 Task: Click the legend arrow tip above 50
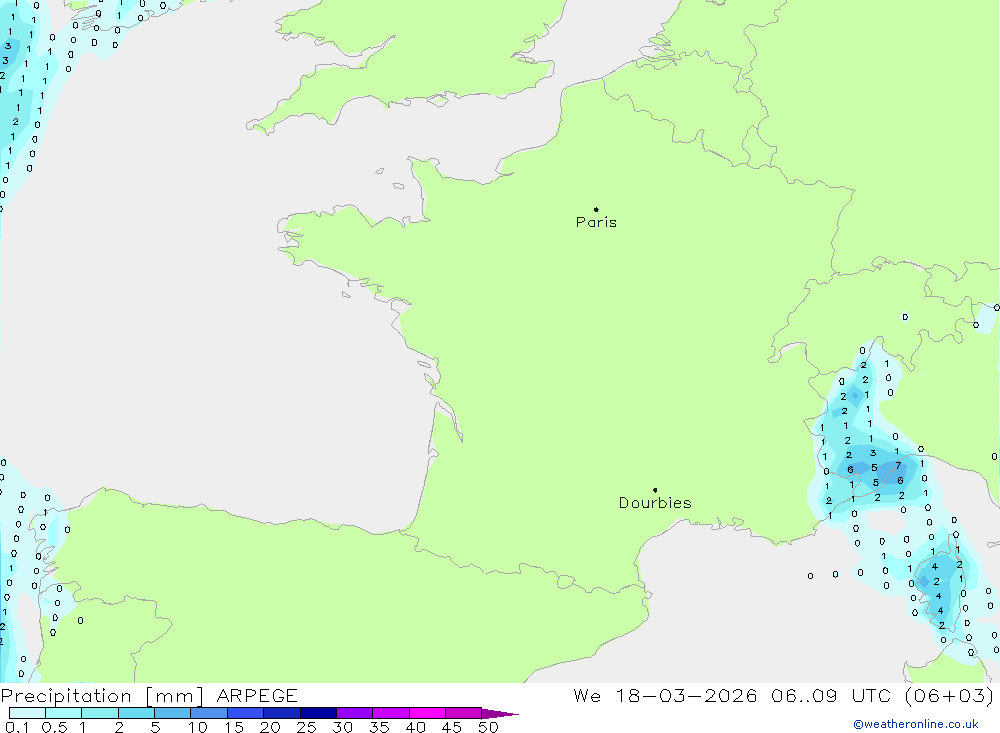[x=499, y=714]
